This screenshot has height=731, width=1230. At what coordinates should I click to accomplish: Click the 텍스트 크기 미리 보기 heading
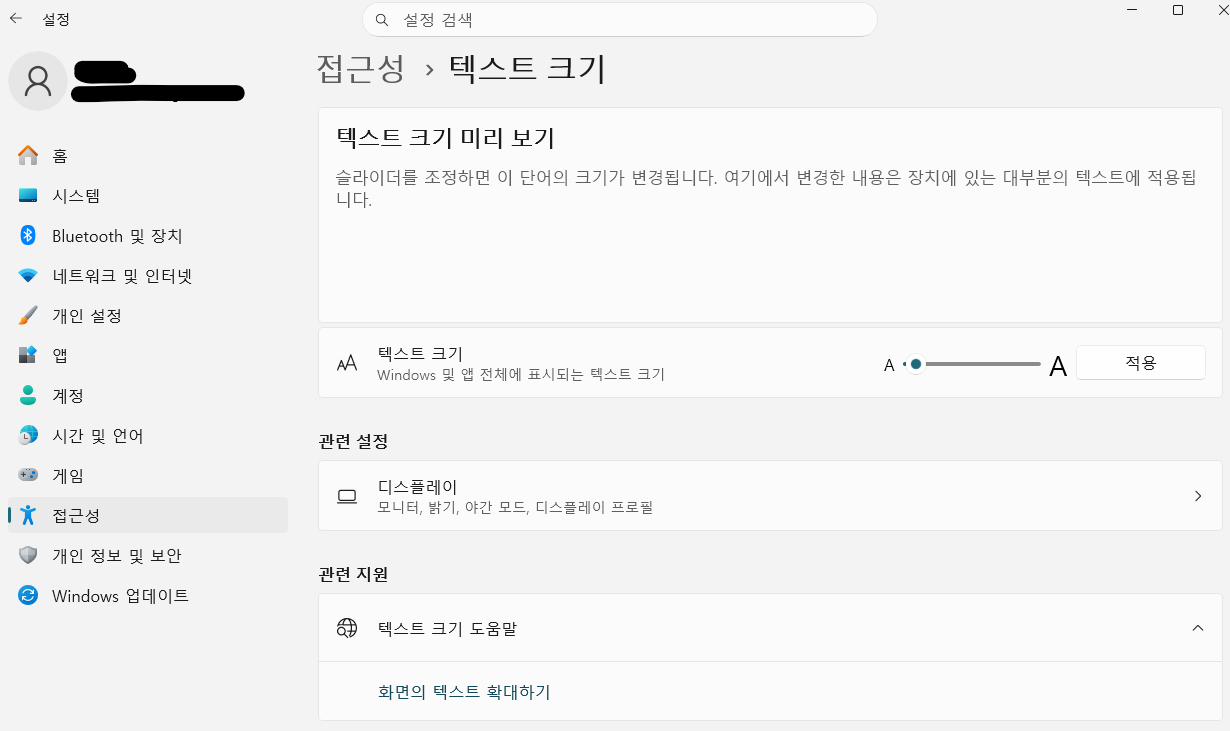[x=445, y=138]
